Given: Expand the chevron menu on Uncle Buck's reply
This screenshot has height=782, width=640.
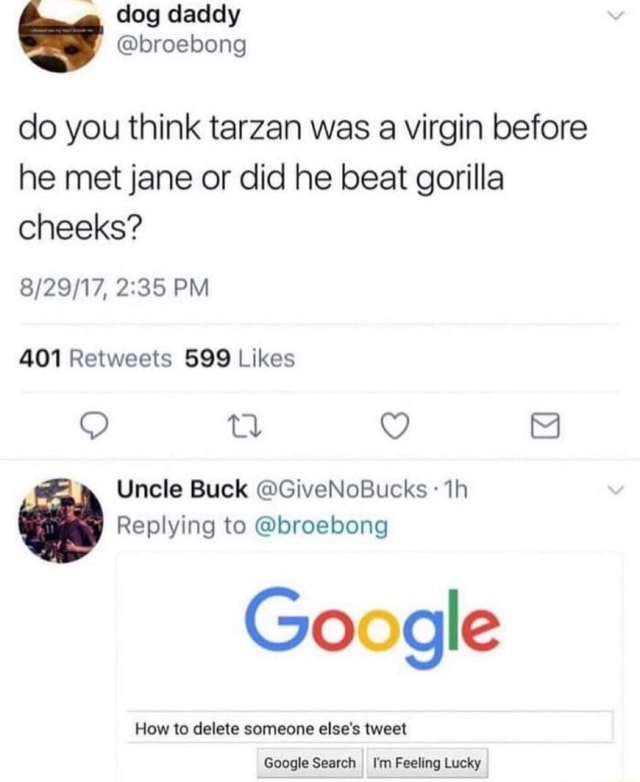Looking at the screenshot, I should point(616,490).
